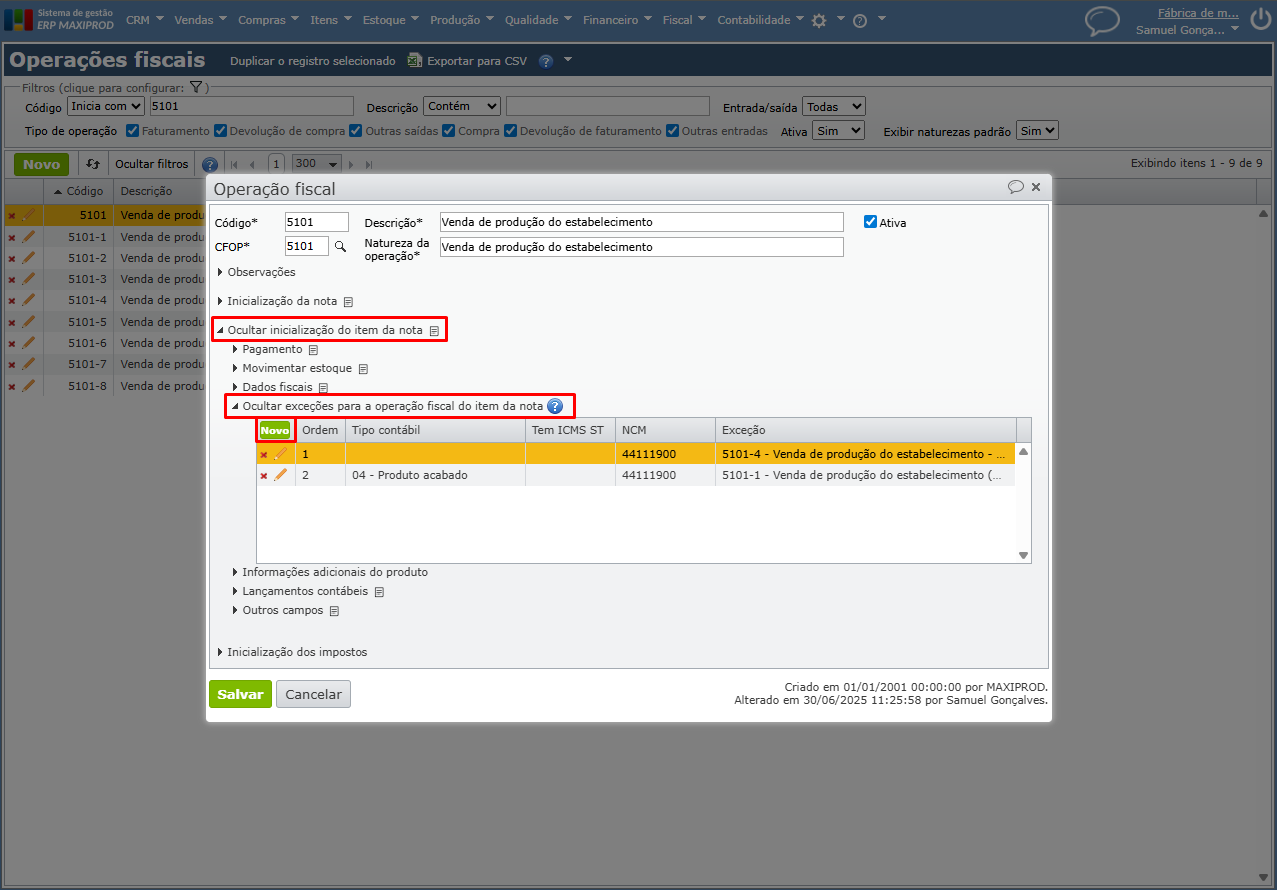Click the filter funnel configuration icon
The width and height of the screenshot is (1277, 890).
click(x=196, y=88)
